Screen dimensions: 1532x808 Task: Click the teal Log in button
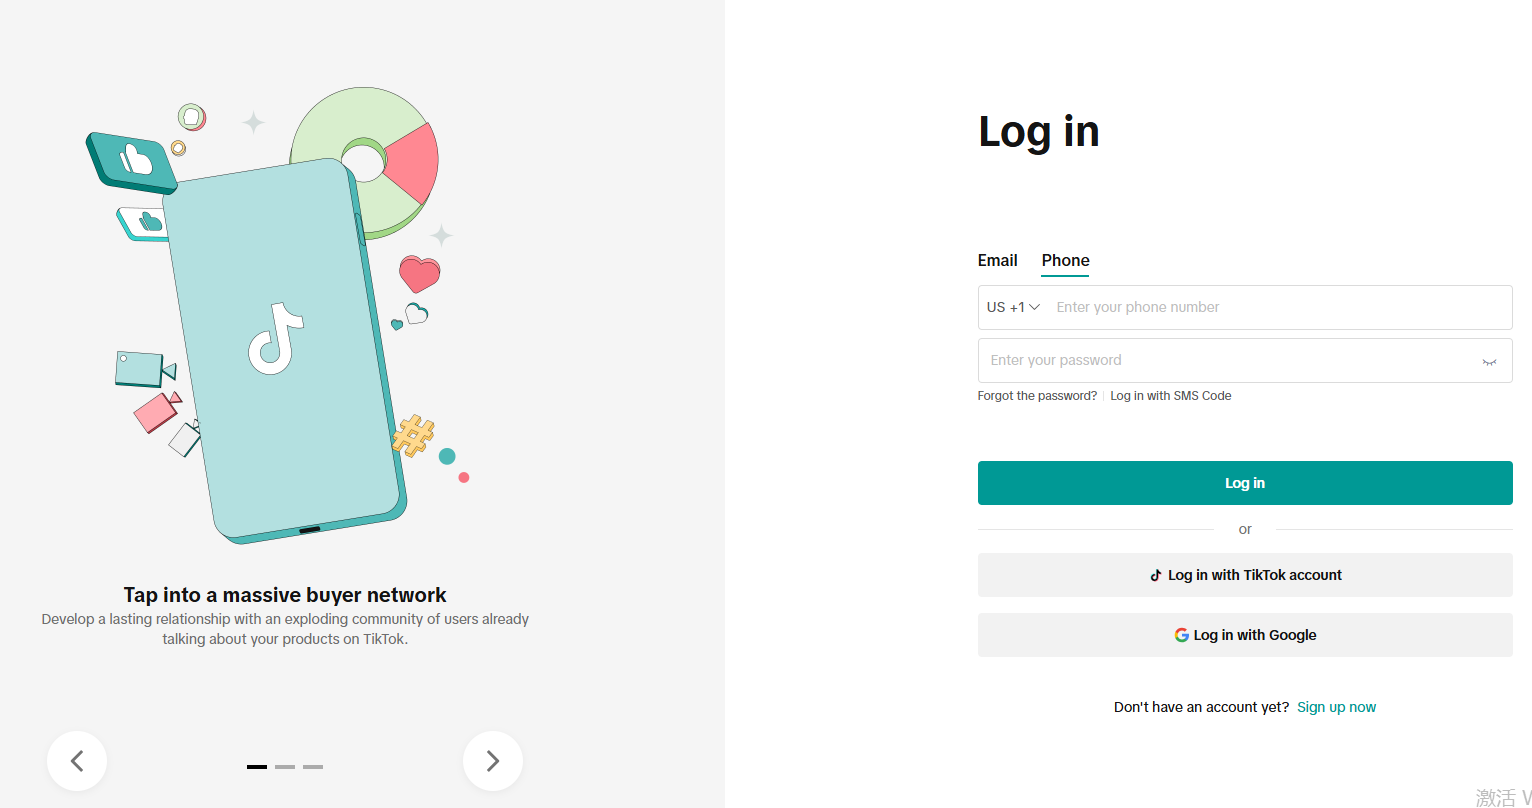tap(1245, 483)
